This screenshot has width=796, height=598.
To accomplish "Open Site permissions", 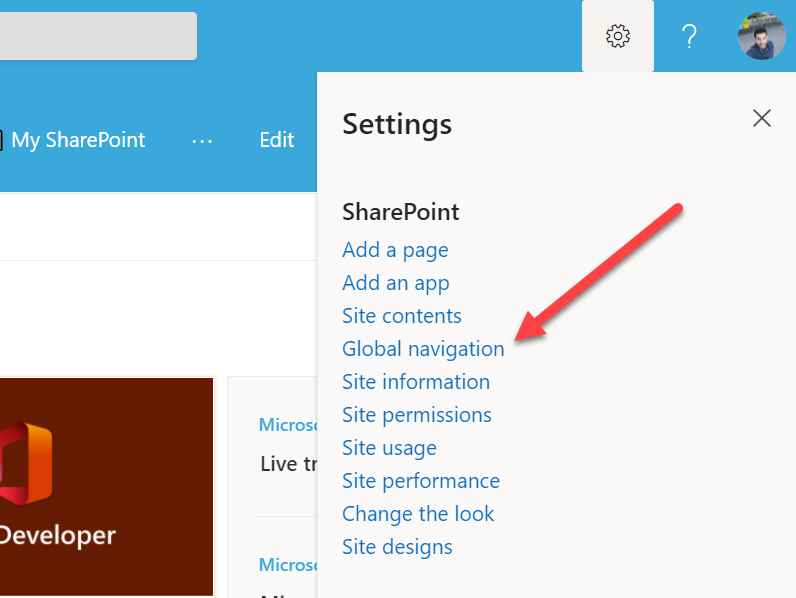I will tap(417, 415).
